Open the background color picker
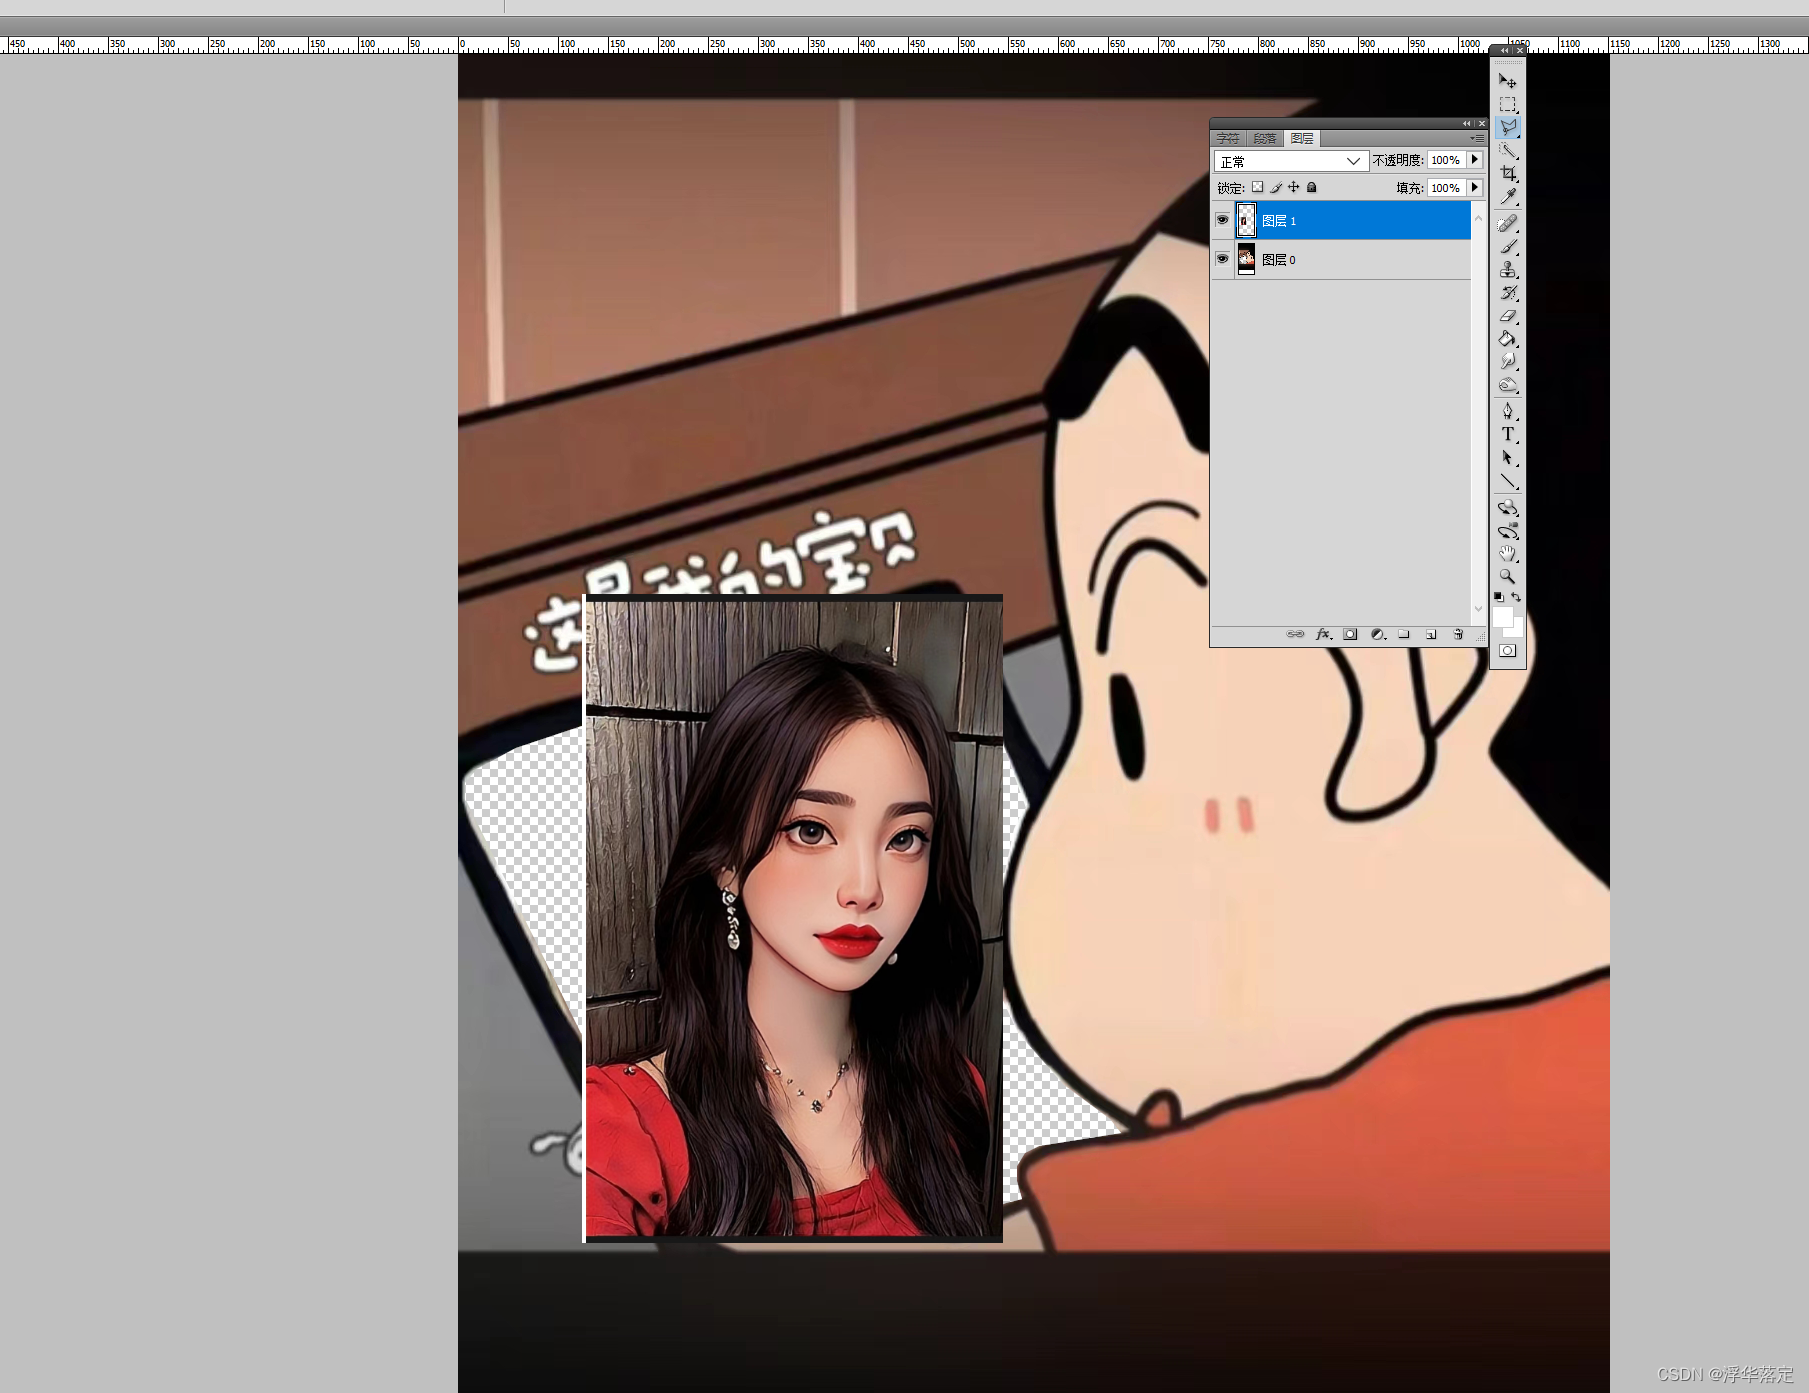Viewport: 1809px width, 1393px height. point(1518,629)
